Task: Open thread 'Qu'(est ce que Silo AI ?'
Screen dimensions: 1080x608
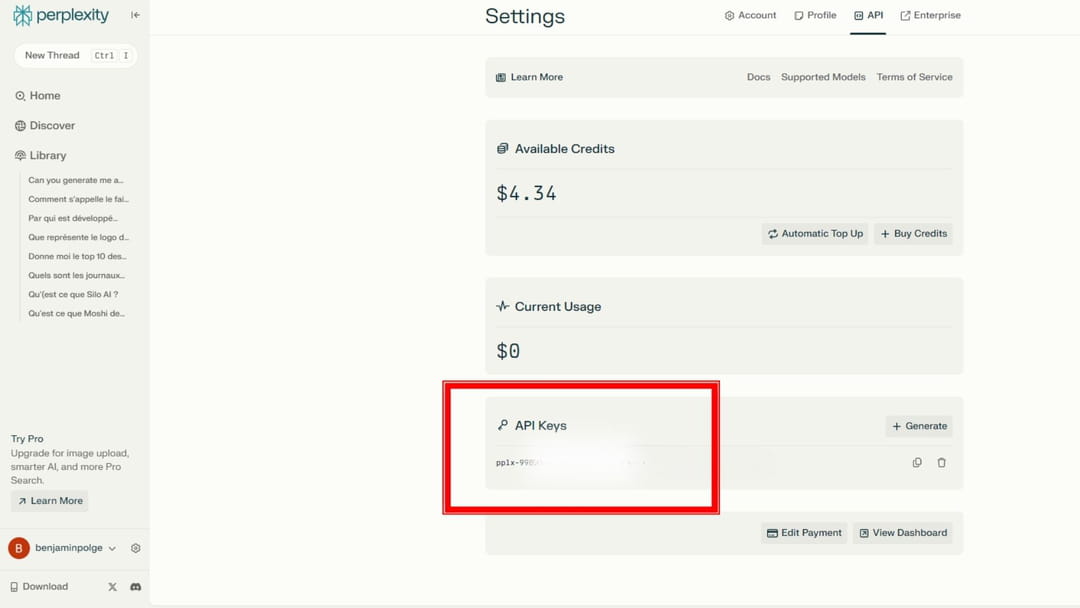Action: tap(73, 294)
